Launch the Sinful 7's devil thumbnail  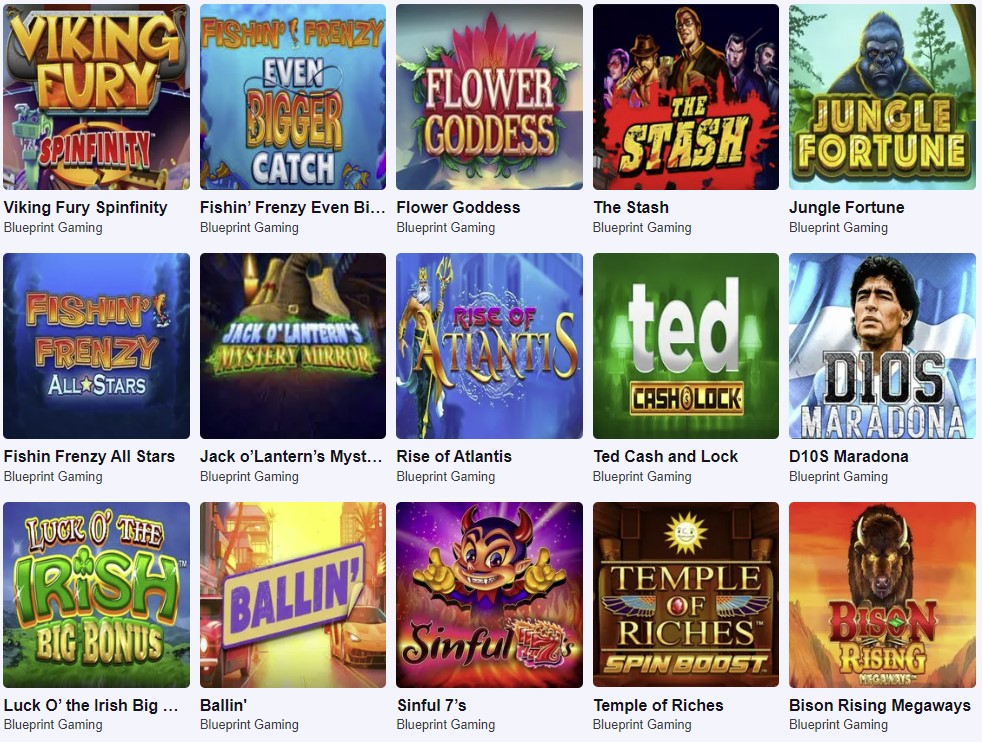tap(489, 595)
